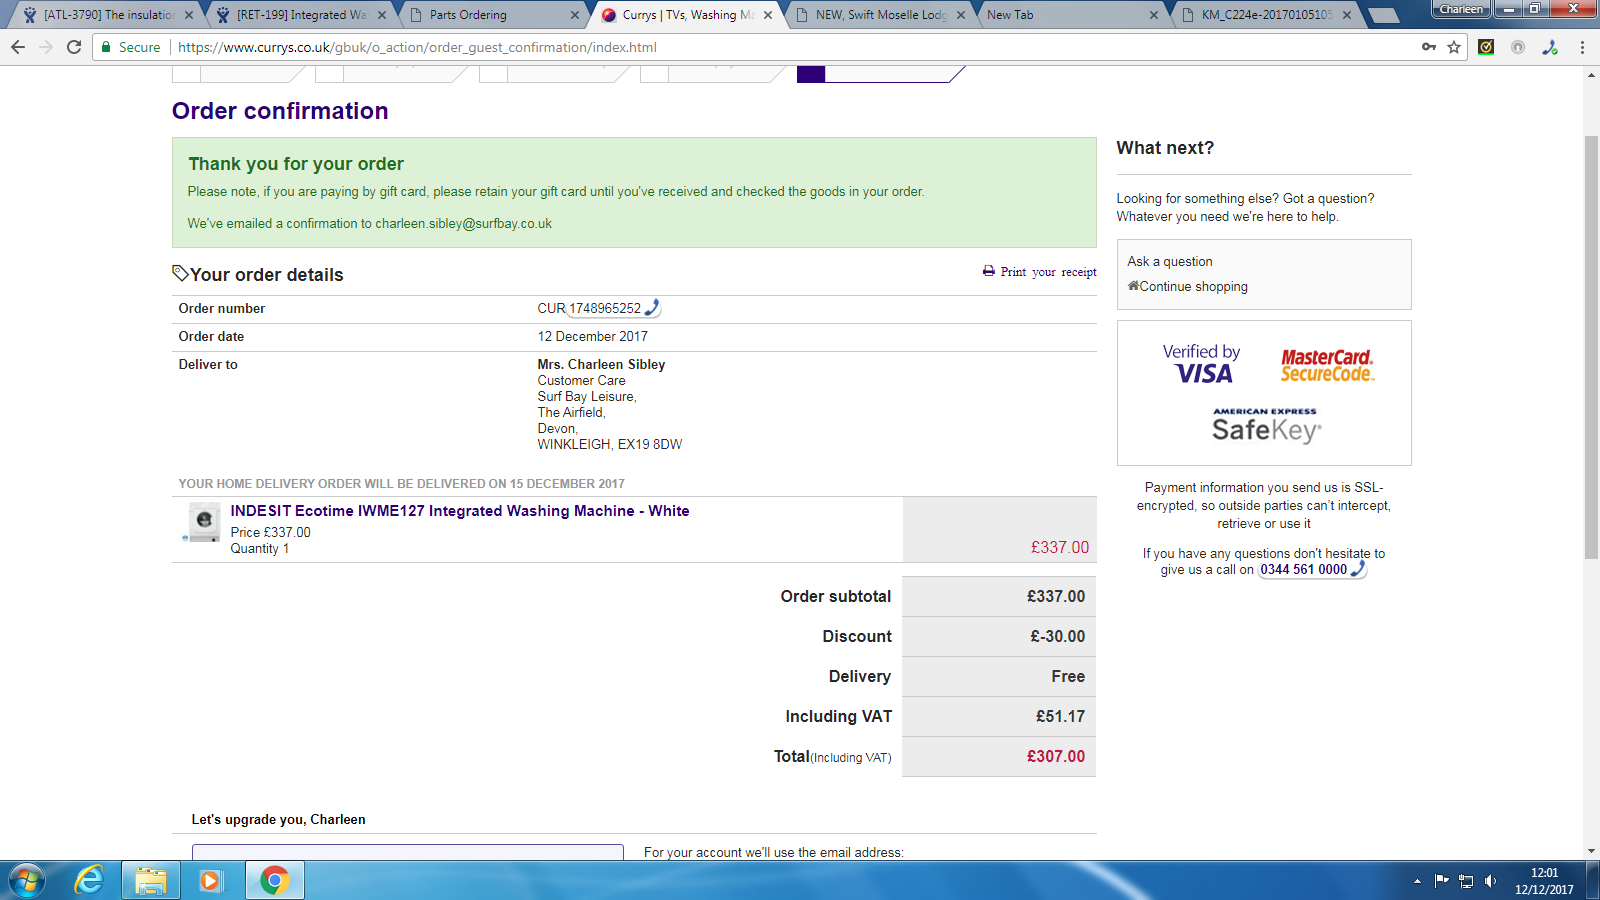Viewport: 1600px width, 900px height.
Task: Click the phone icon after 0344 561 0000
Action: [x=1357, y=569]
